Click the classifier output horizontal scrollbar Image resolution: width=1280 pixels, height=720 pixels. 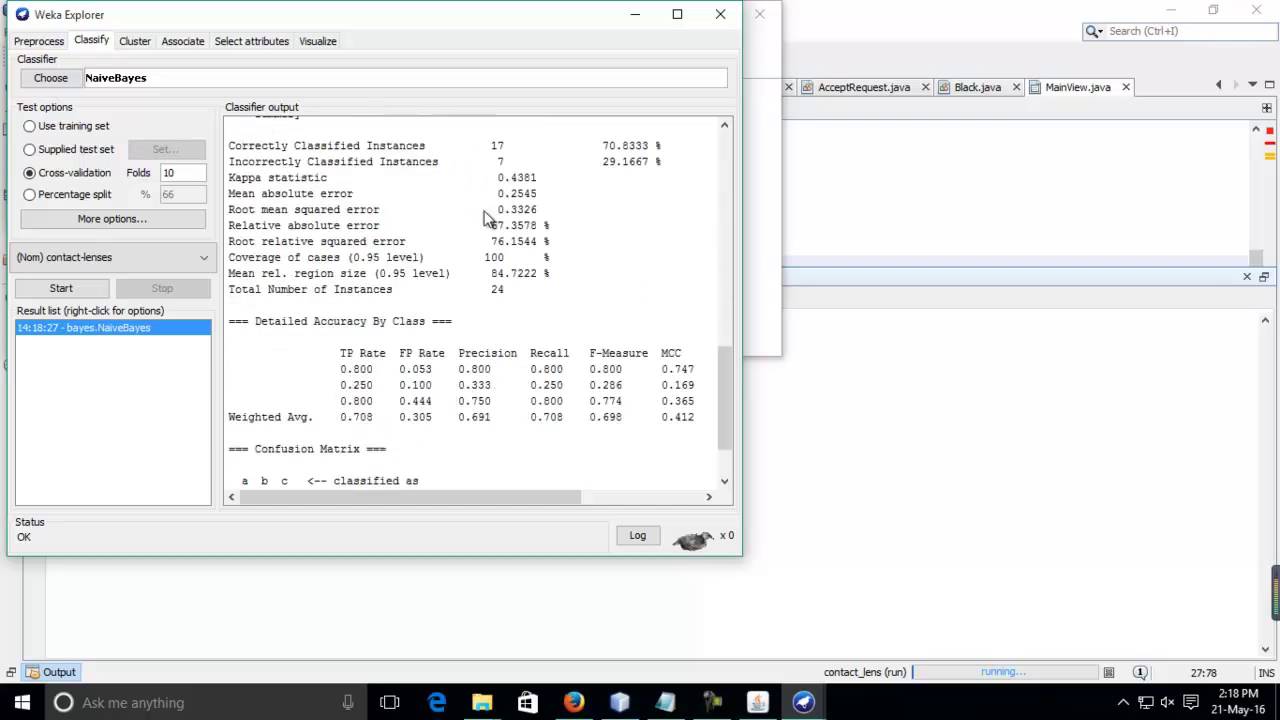pos(411,497)
